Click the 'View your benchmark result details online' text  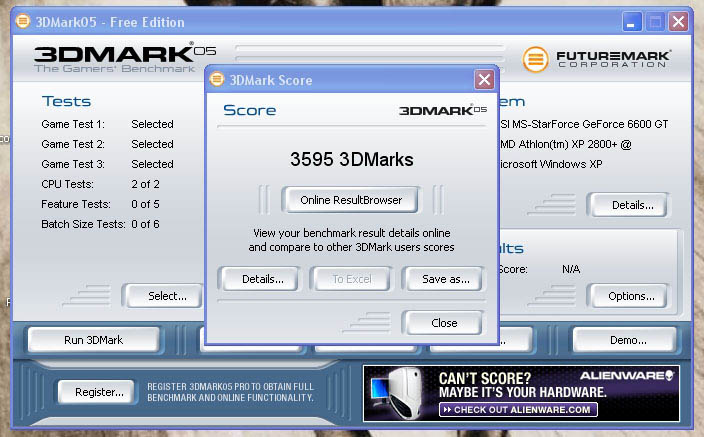tap(352, 233)
